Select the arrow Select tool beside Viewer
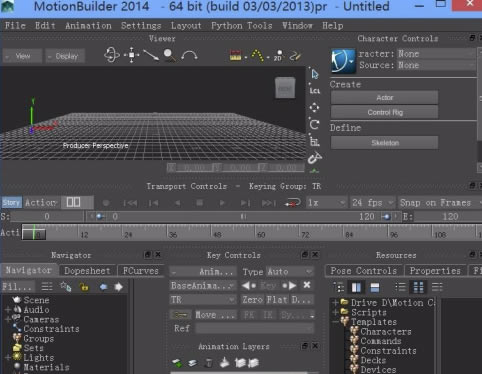This screenshot has height=374, width=482. pyautogui.click(x=314, y=74)
